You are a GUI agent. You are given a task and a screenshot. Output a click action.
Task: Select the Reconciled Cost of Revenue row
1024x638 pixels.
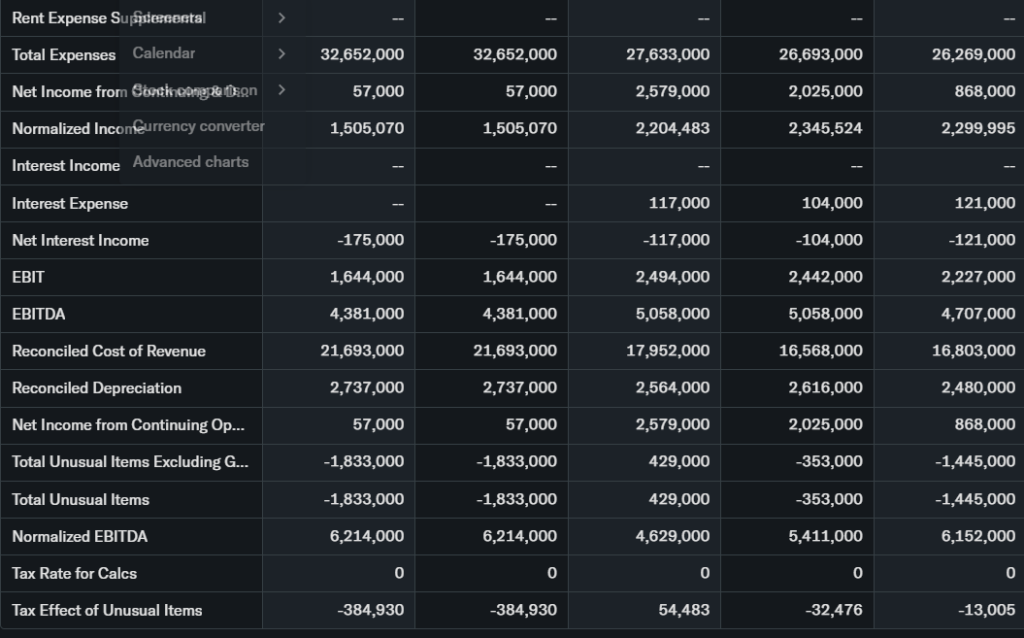coord(108,351)
